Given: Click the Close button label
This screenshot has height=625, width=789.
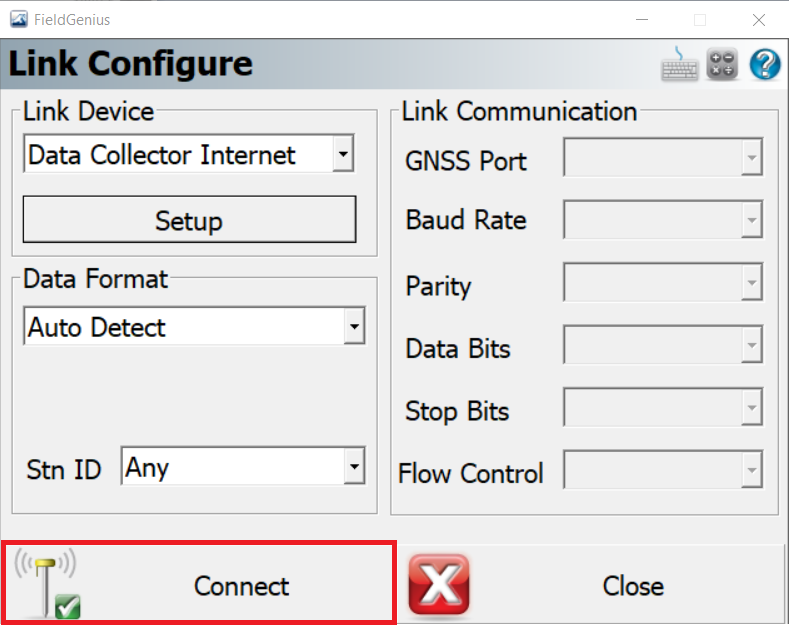Looking at the screenshot, I should click(633, 586).
